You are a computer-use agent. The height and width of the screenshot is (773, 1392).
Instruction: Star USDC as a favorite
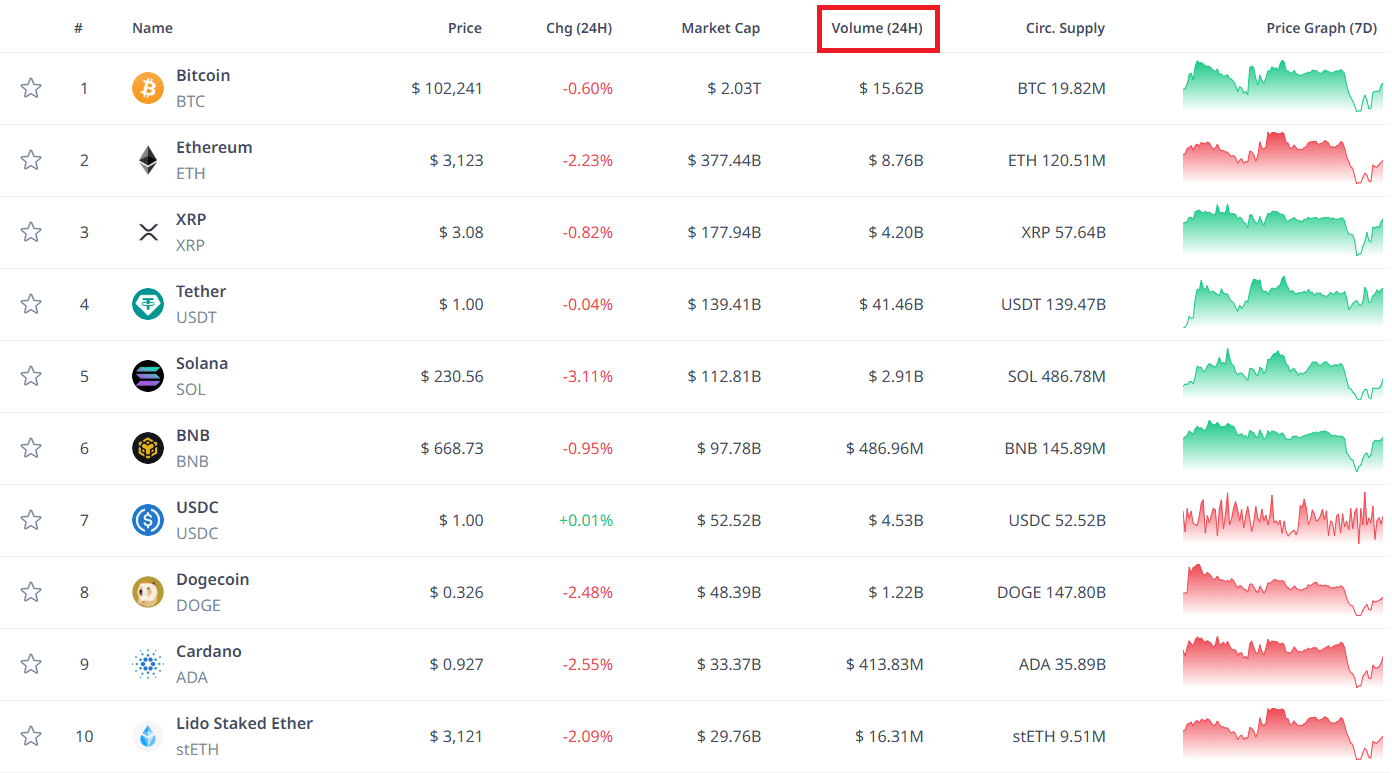click(31, 520)
